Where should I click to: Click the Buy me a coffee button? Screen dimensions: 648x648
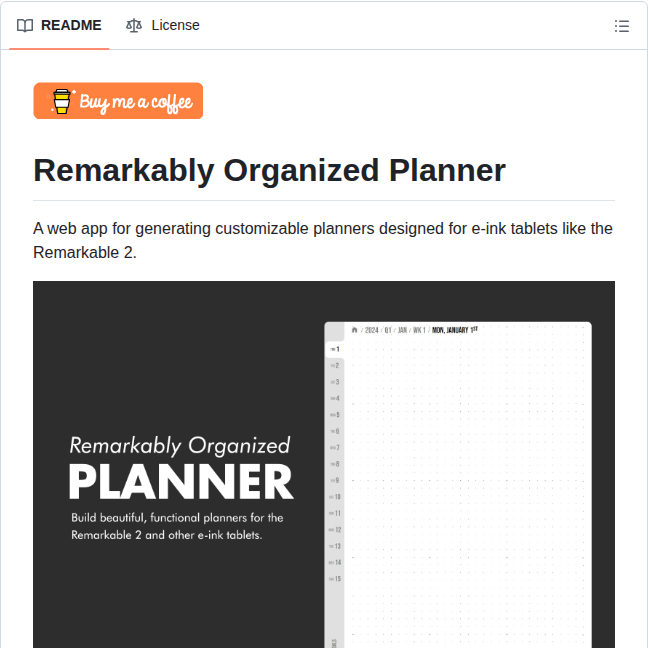(118, 101)
